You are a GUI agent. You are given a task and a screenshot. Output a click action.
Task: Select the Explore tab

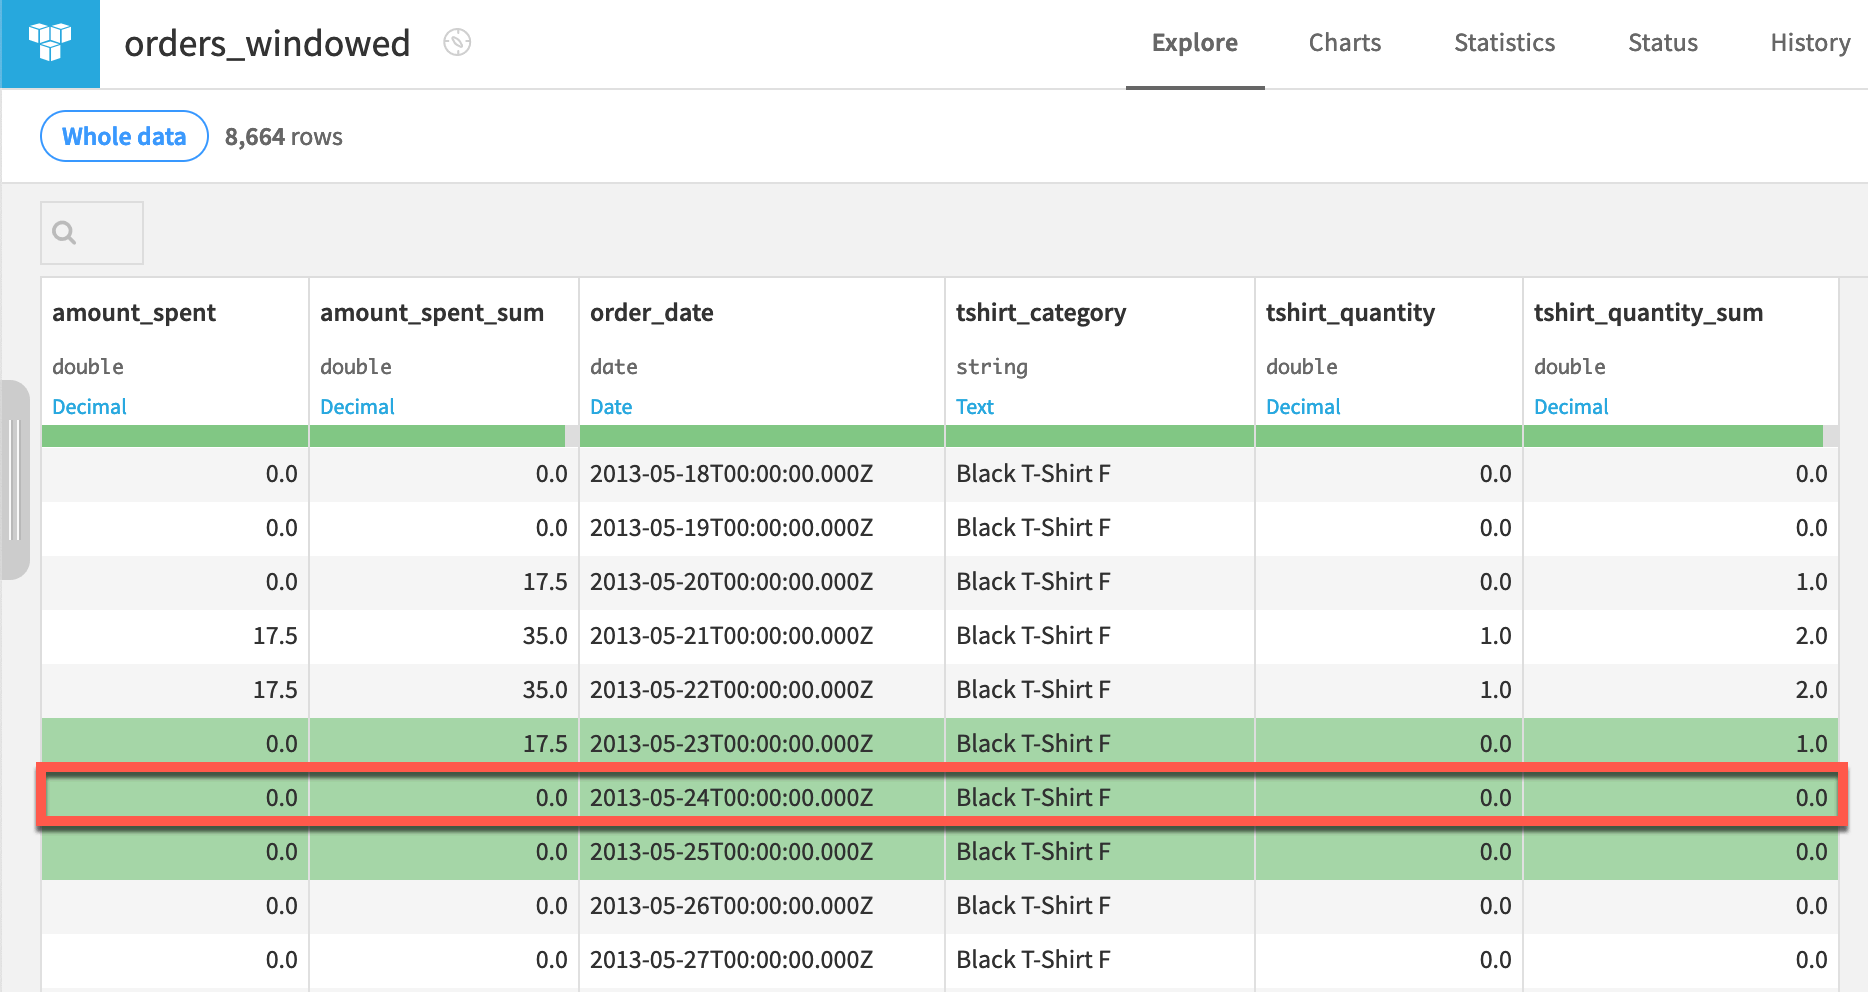pyautogui.click(x=1194, y=43)
